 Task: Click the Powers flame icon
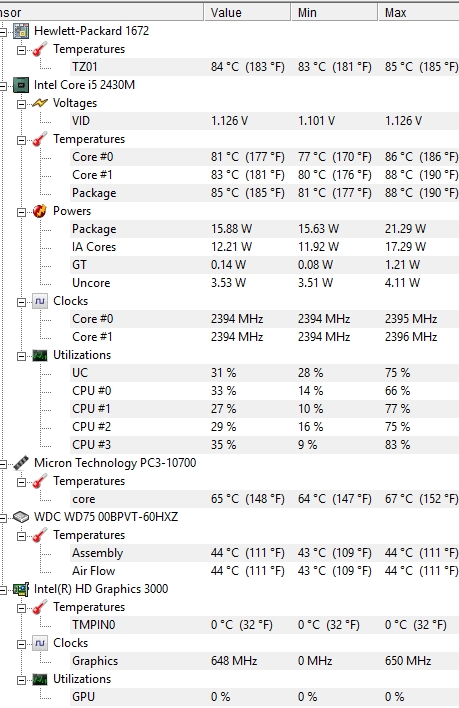(x=40, y=211)
